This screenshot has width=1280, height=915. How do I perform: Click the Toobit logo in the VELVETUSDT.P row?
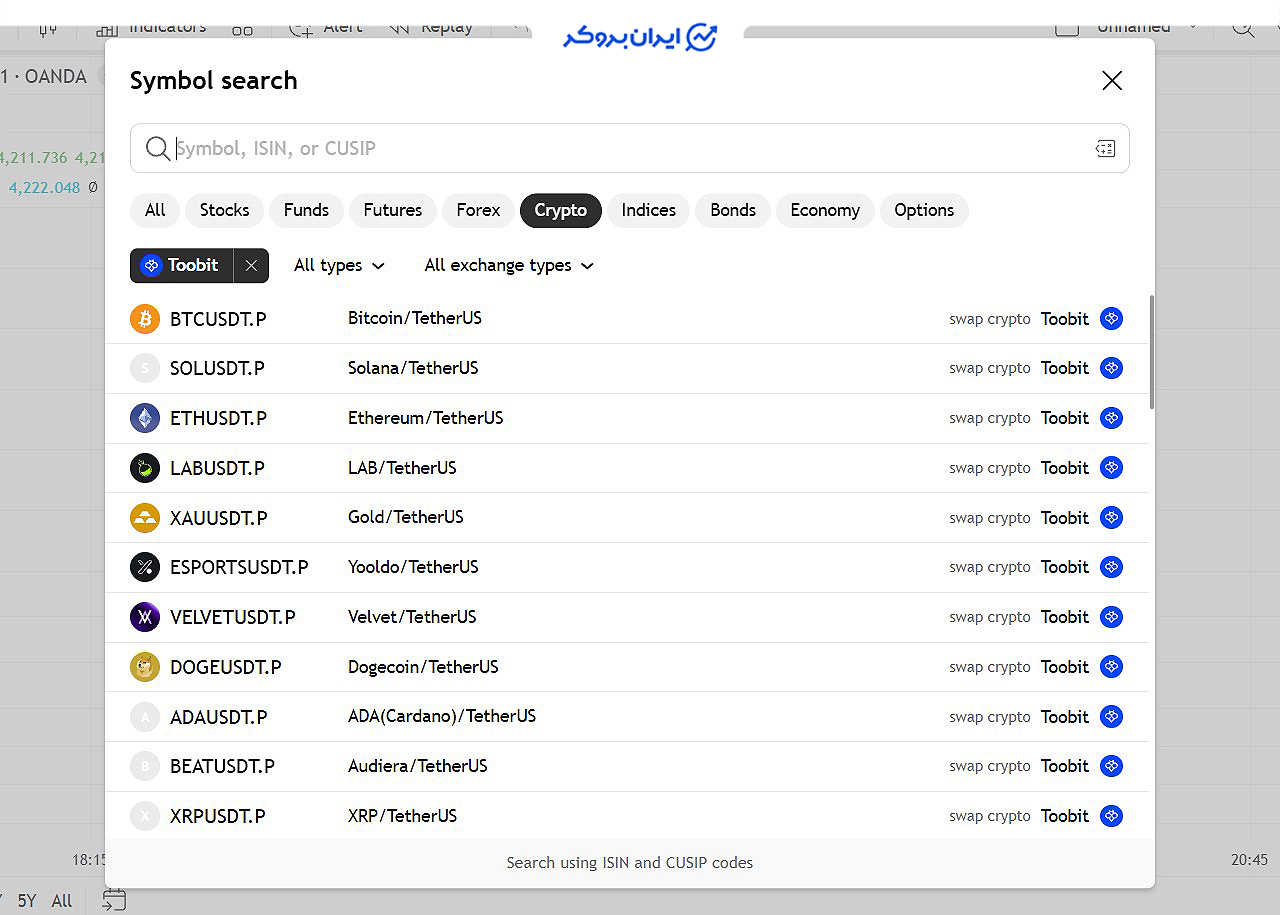coord(1111,617)
